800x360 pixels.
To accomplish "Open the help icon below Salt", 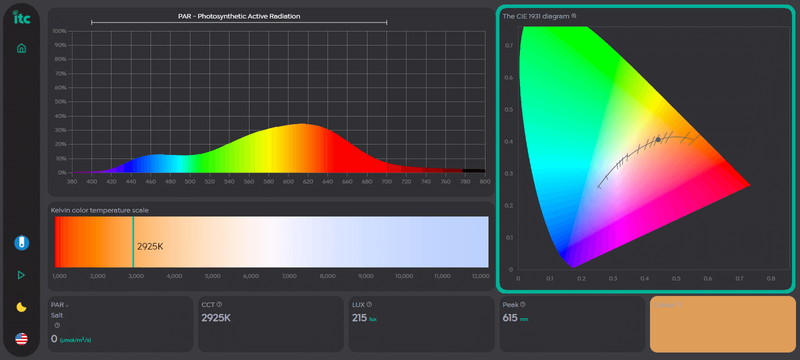I will [57, 325].
